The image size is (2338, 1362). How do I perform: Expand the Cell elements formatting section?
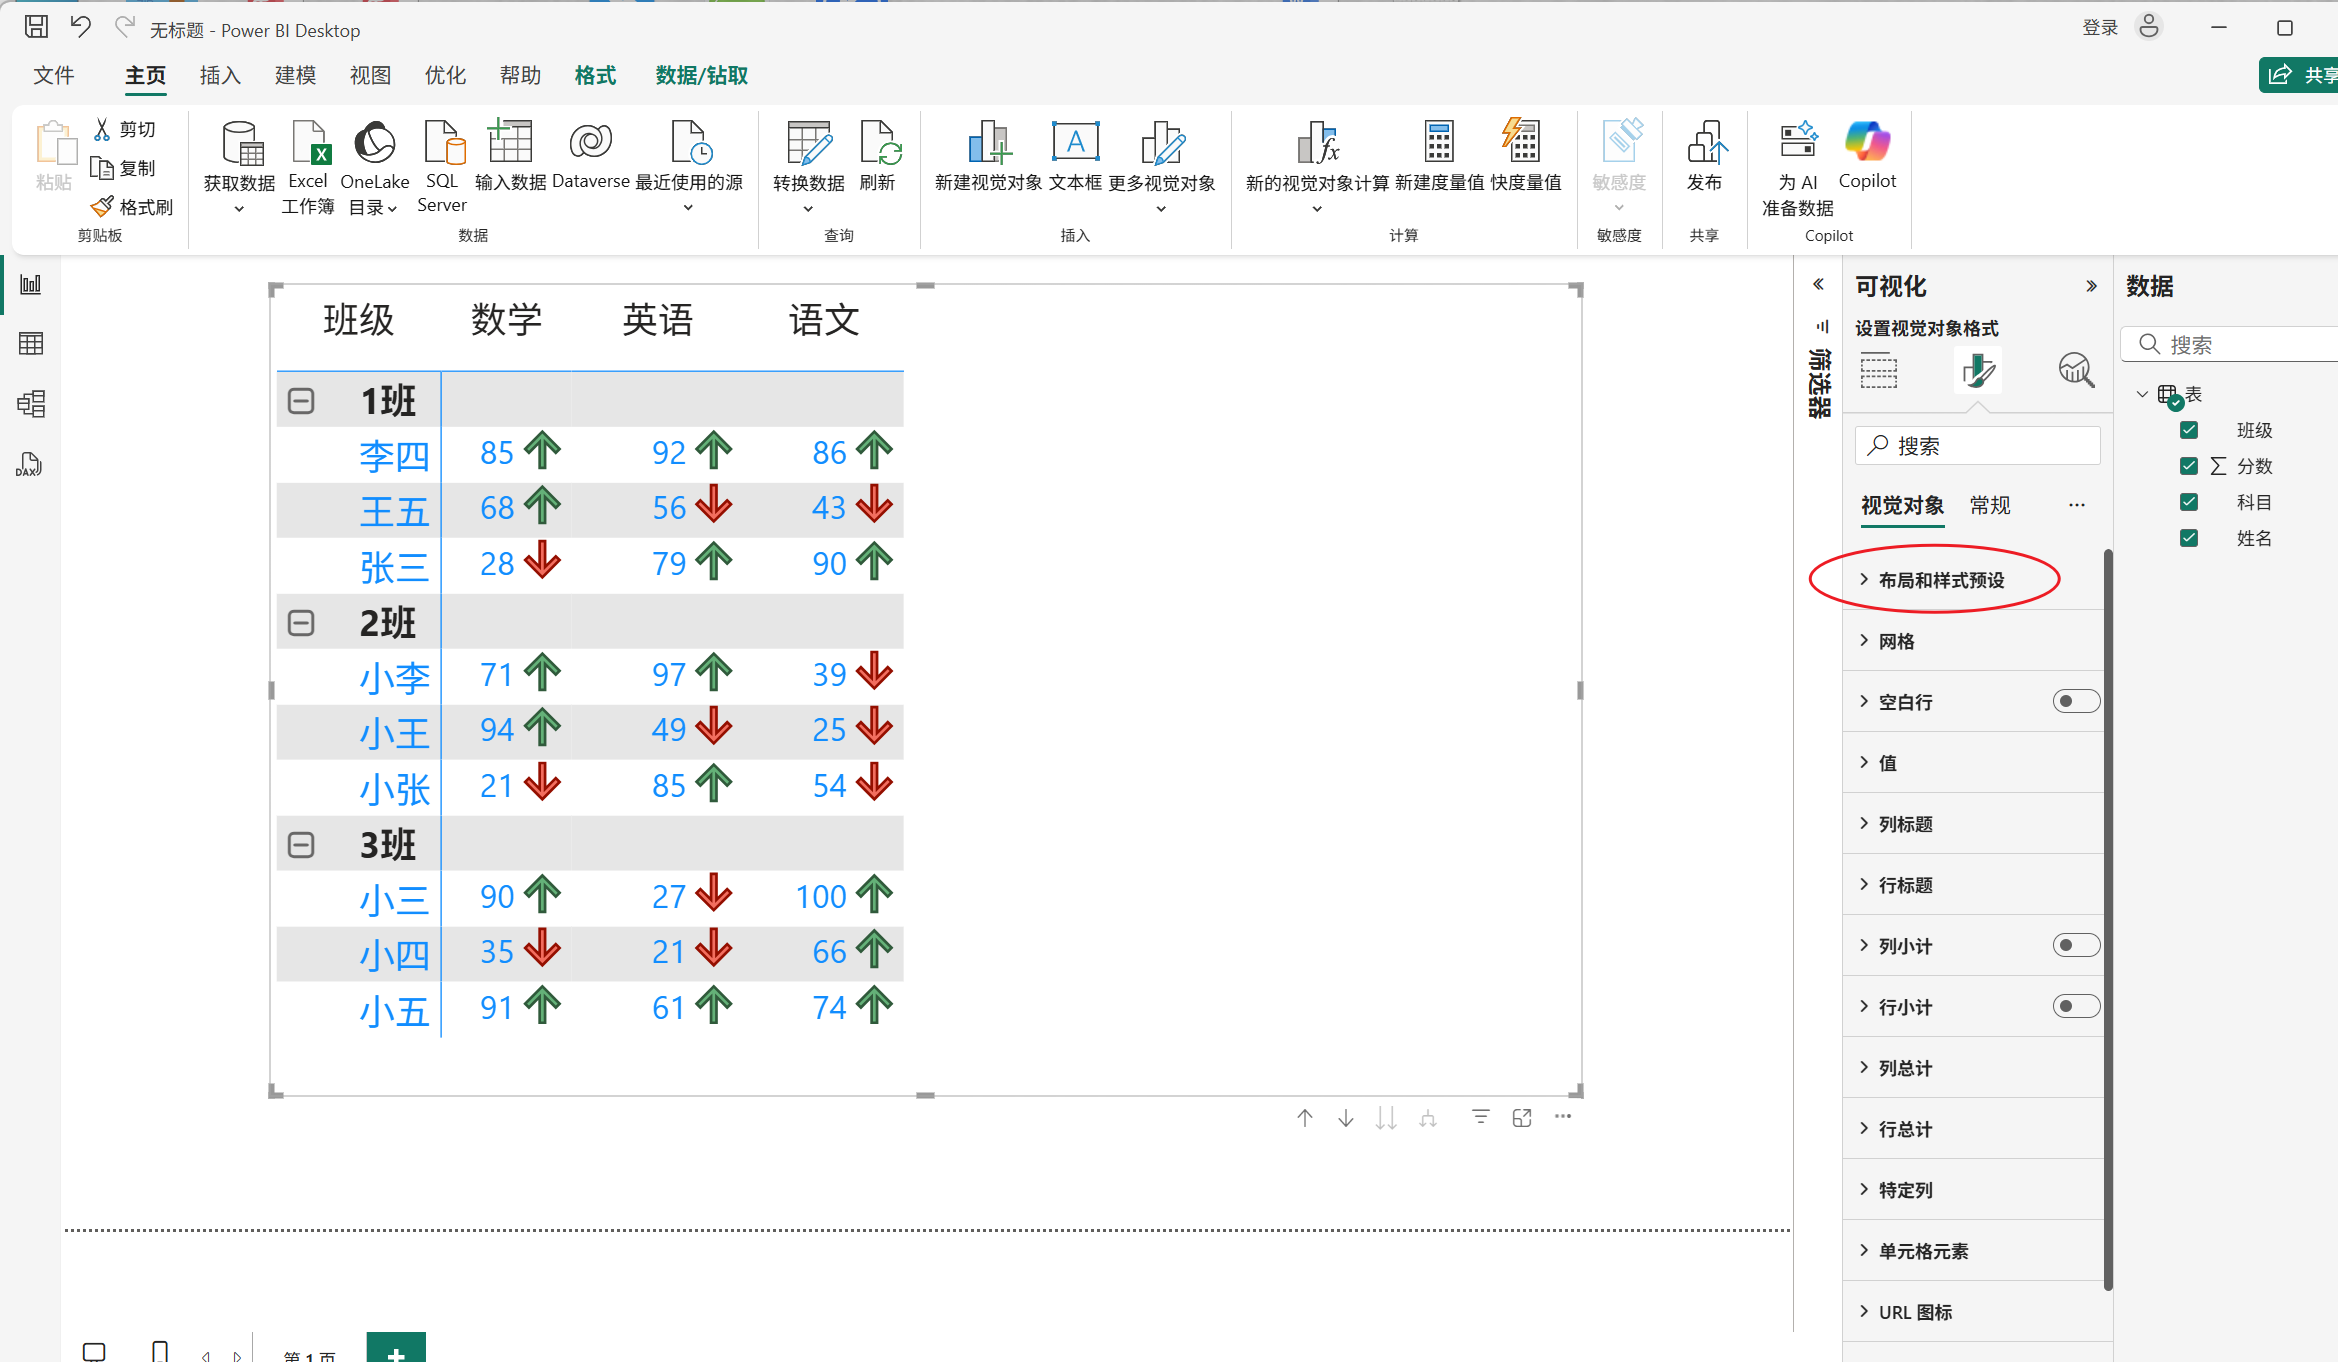click(x=1922, y=1251)
